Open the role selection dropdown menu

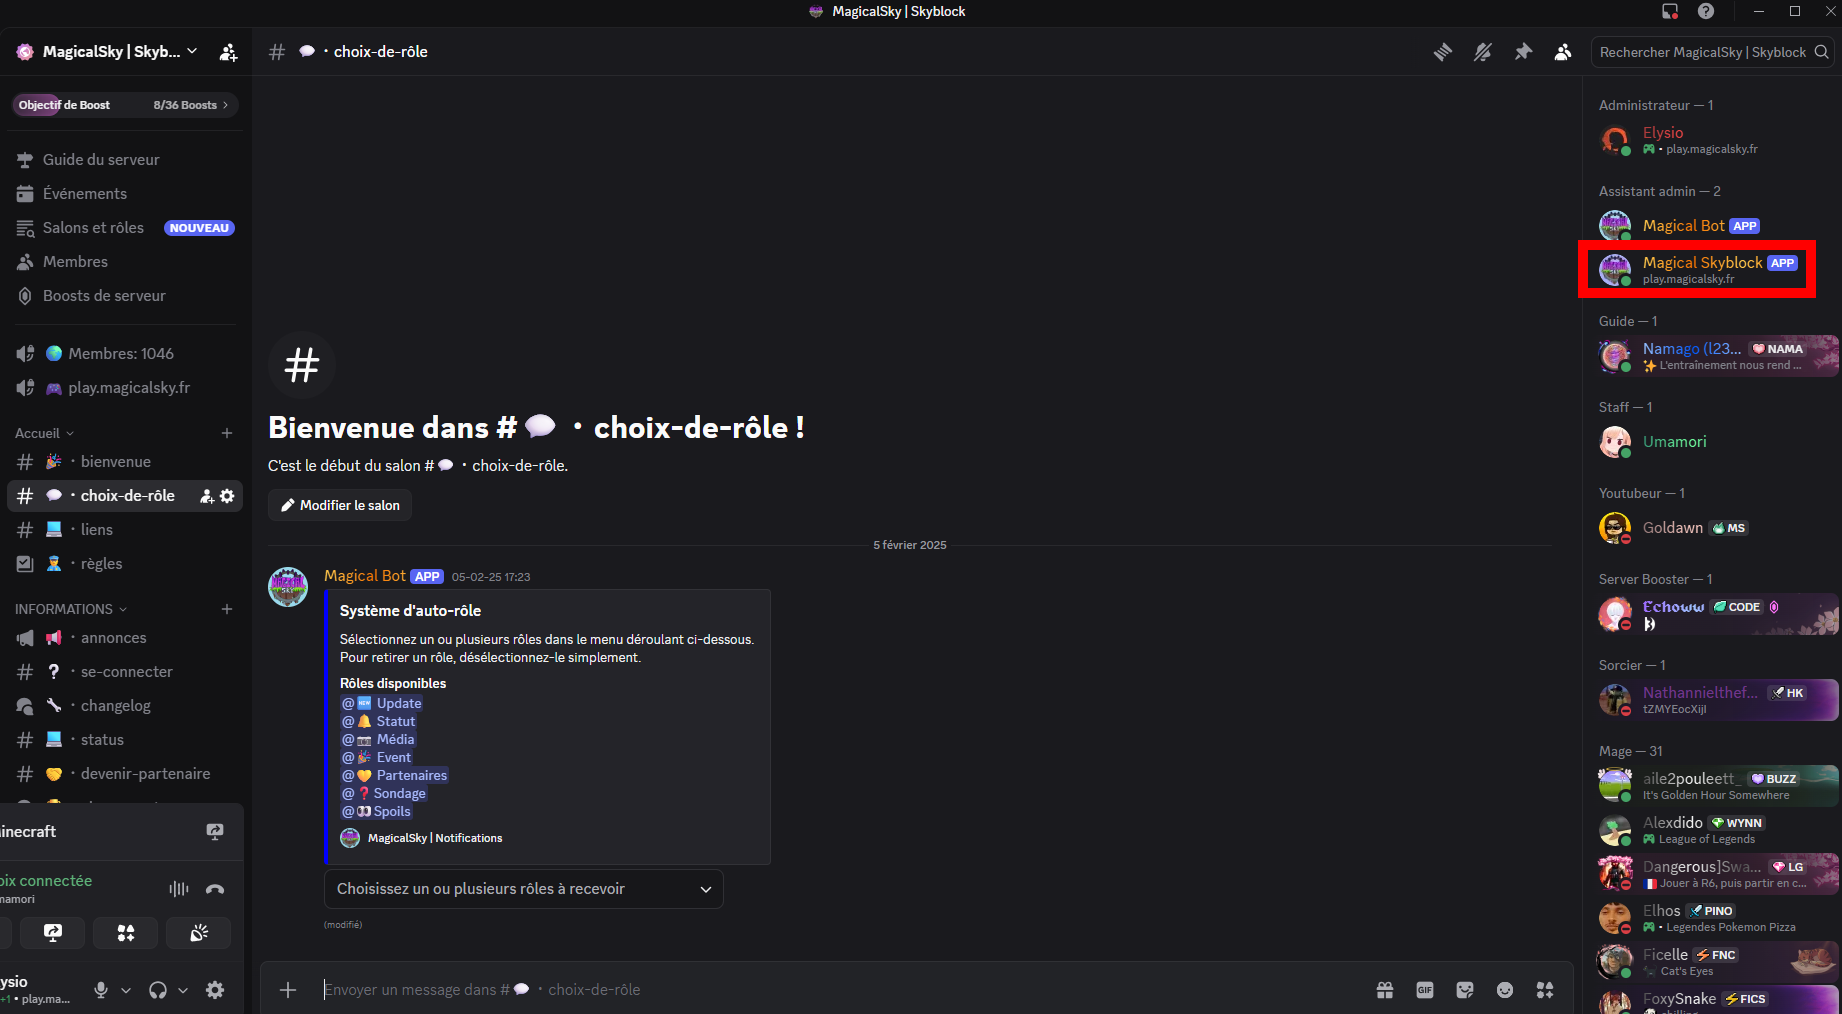(524, 889)
